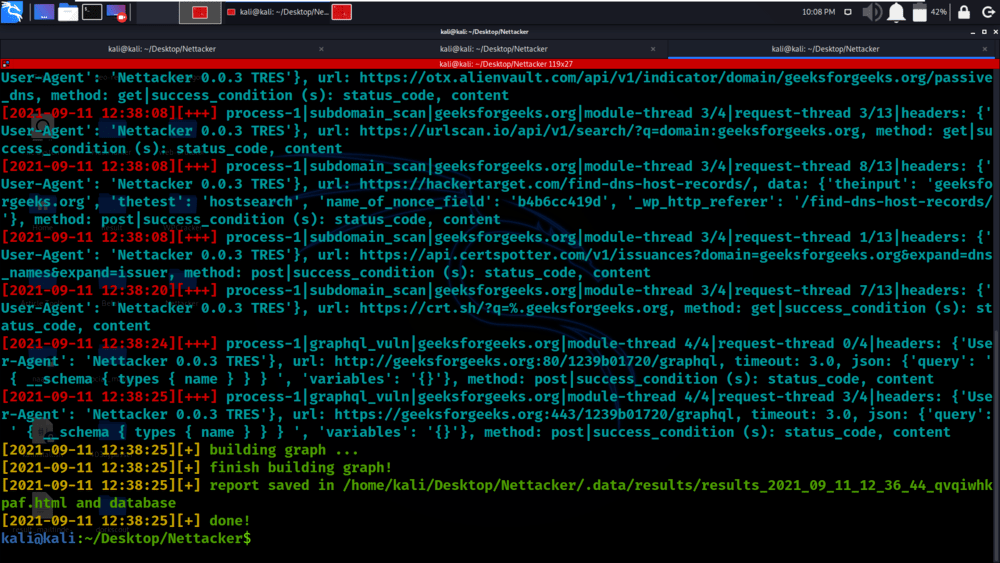1000x563 pixels.
Task: Click the [2021-09-11 12:38:24] timestamp
Action: [x=88, y=344]
